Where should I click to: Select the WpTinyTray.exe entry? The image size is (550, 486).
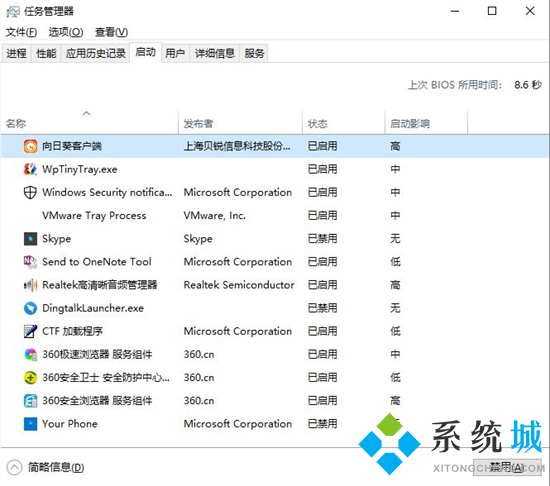80,169
